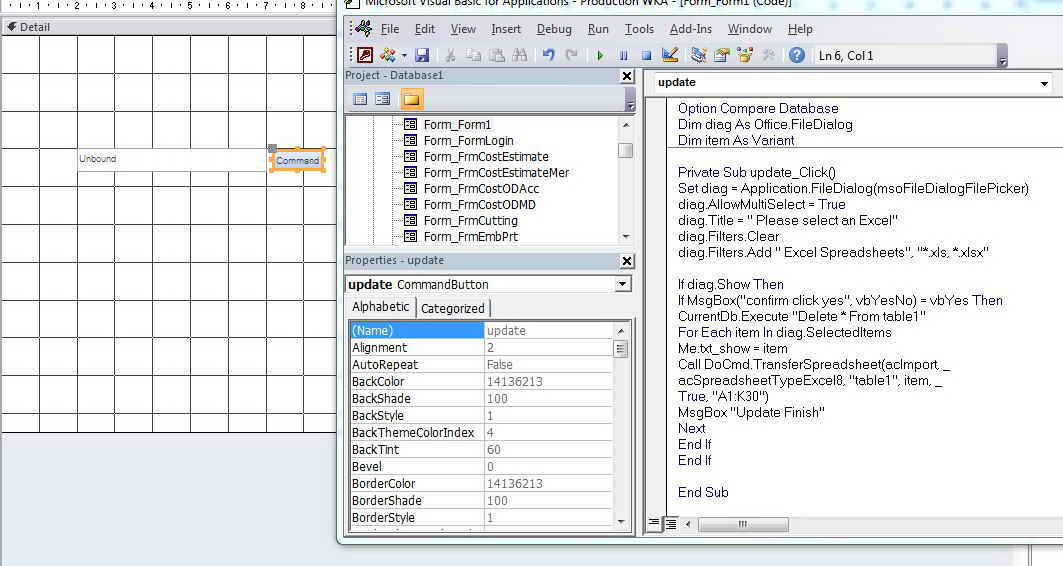
Task: Toggle Design Mode icon
Action: (670, 56)
